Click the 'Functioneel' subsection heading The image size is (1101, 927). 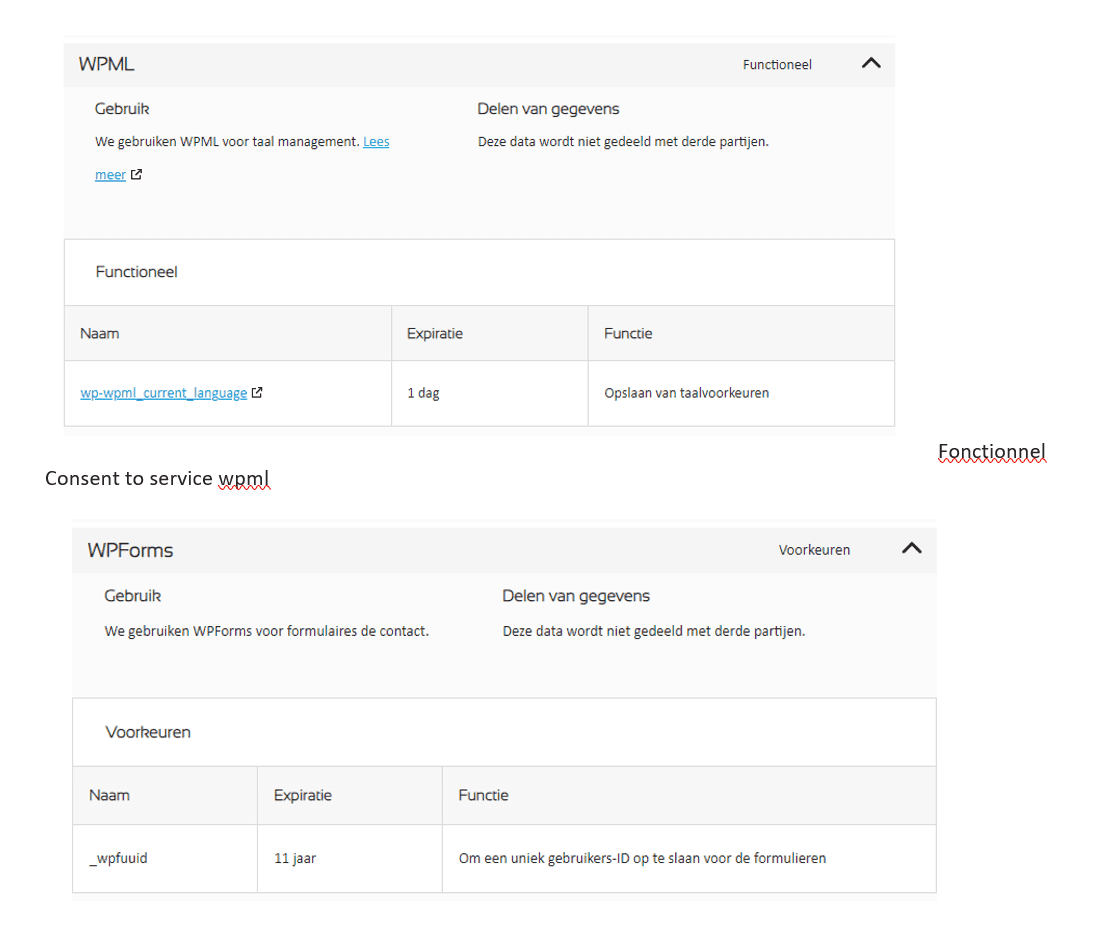(136, 272)
